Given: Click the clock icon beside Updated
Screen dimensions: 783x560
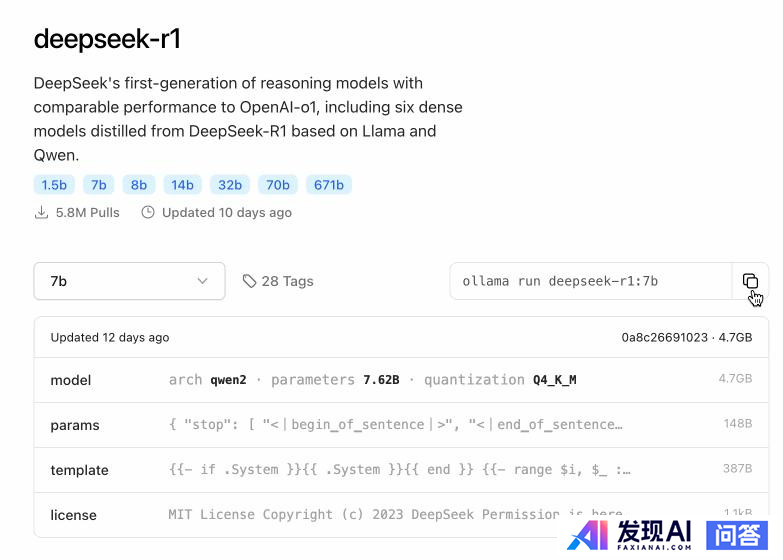Looking at the screenshot, I should [148, 213].
